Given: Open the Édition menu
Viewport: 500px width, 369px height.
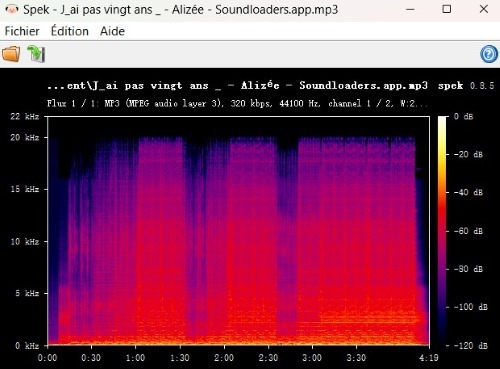Looking at the screenshot, I should tap(70, 31).
